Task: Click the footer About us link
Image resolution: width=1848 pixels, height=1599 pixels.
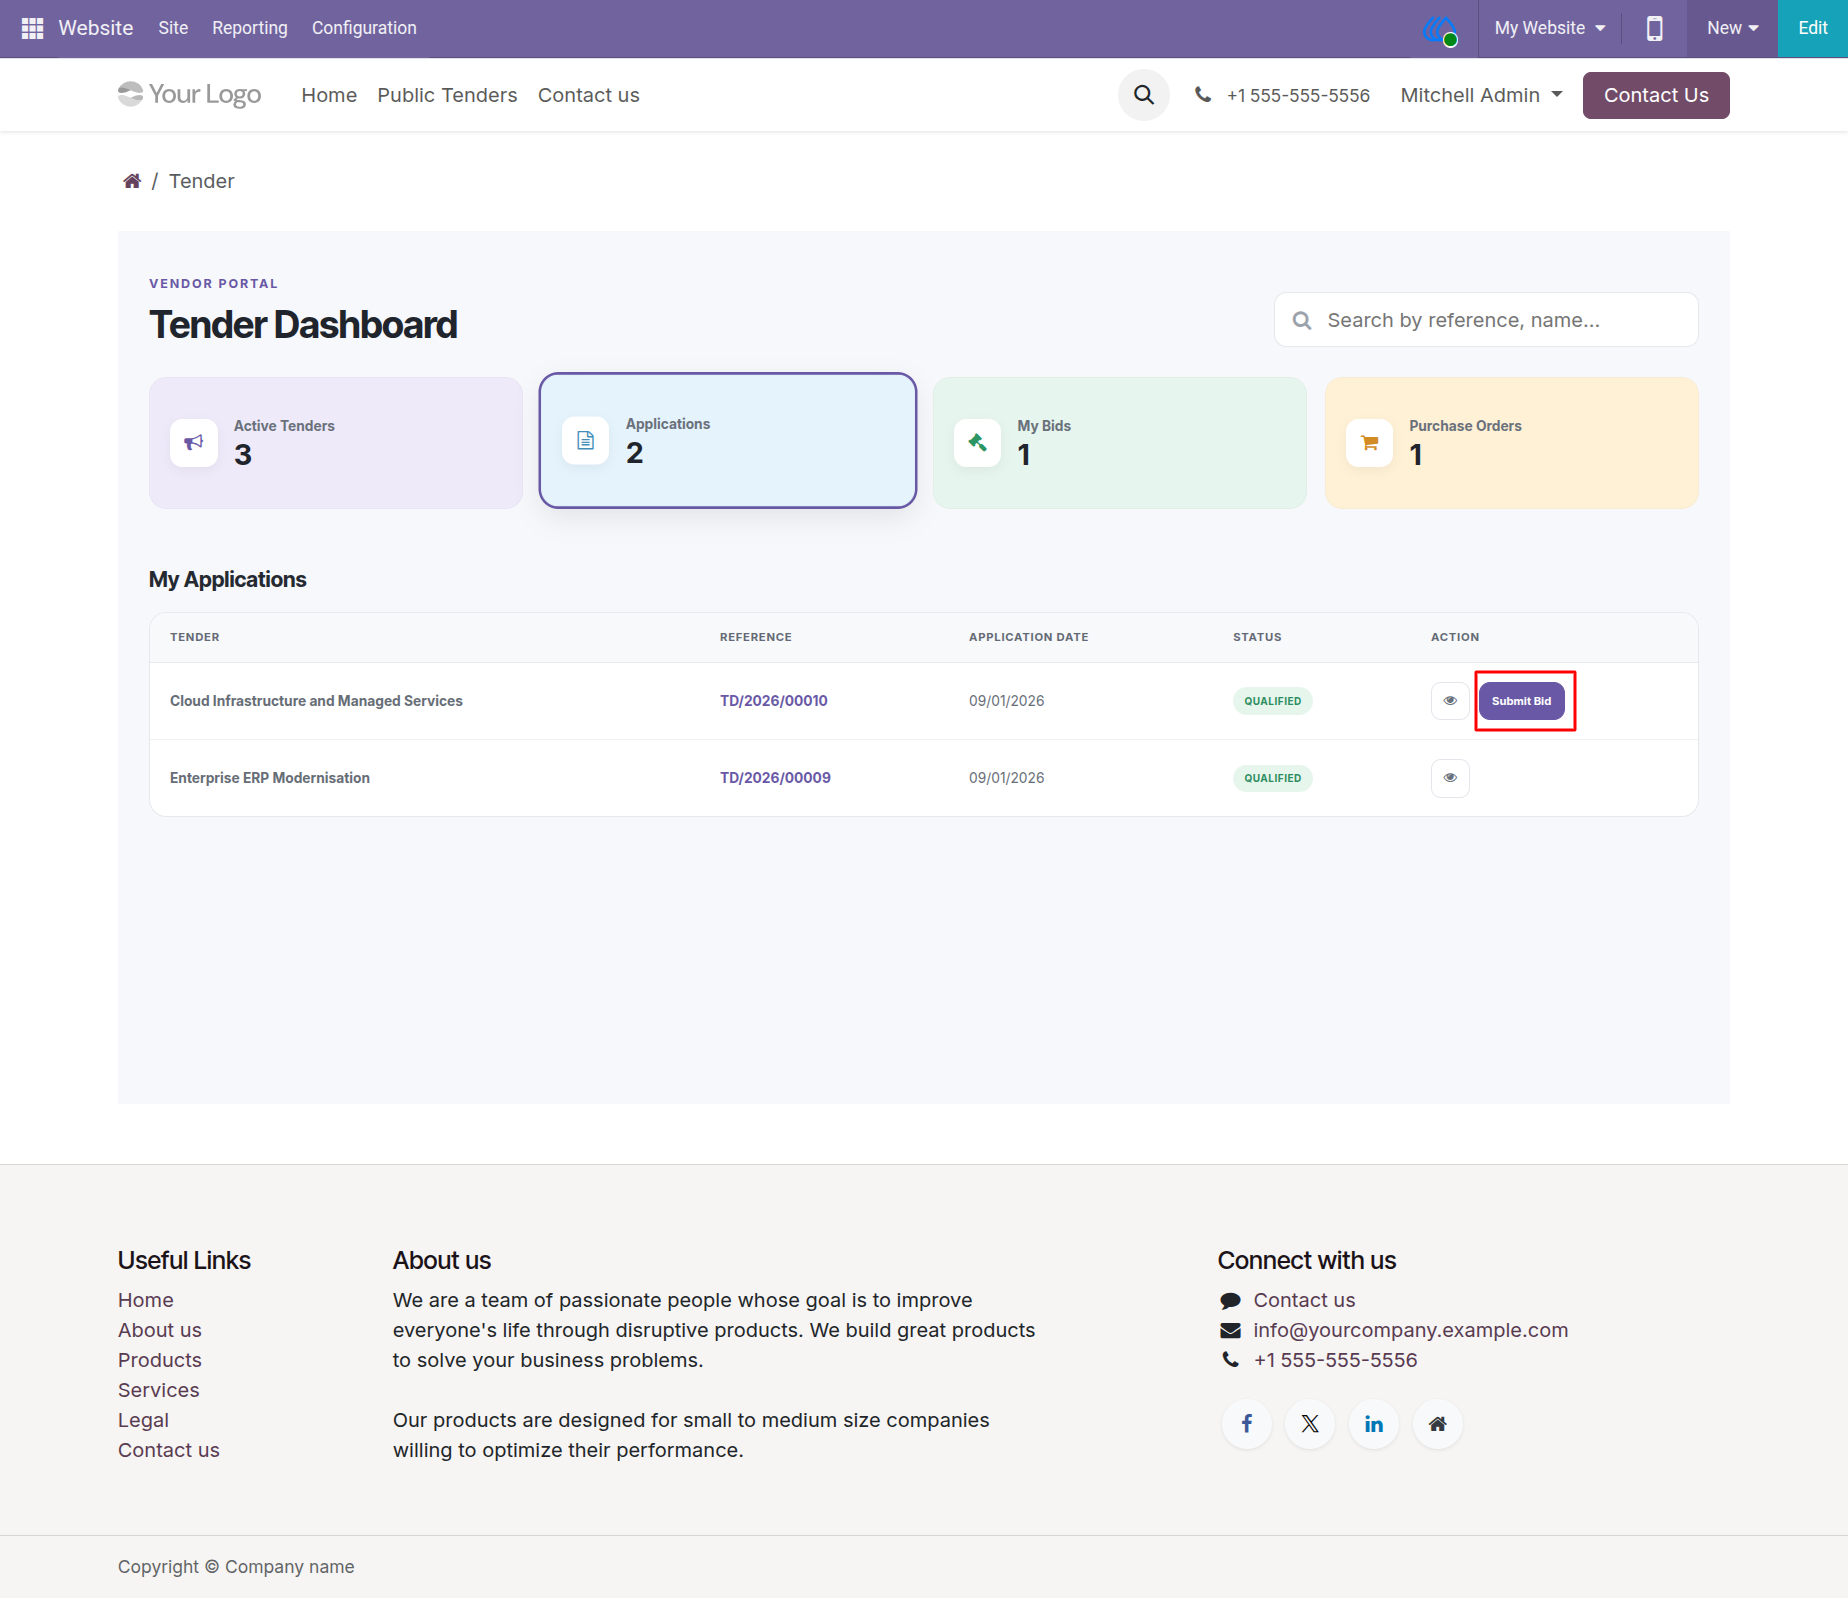Action: point(160,1330)
